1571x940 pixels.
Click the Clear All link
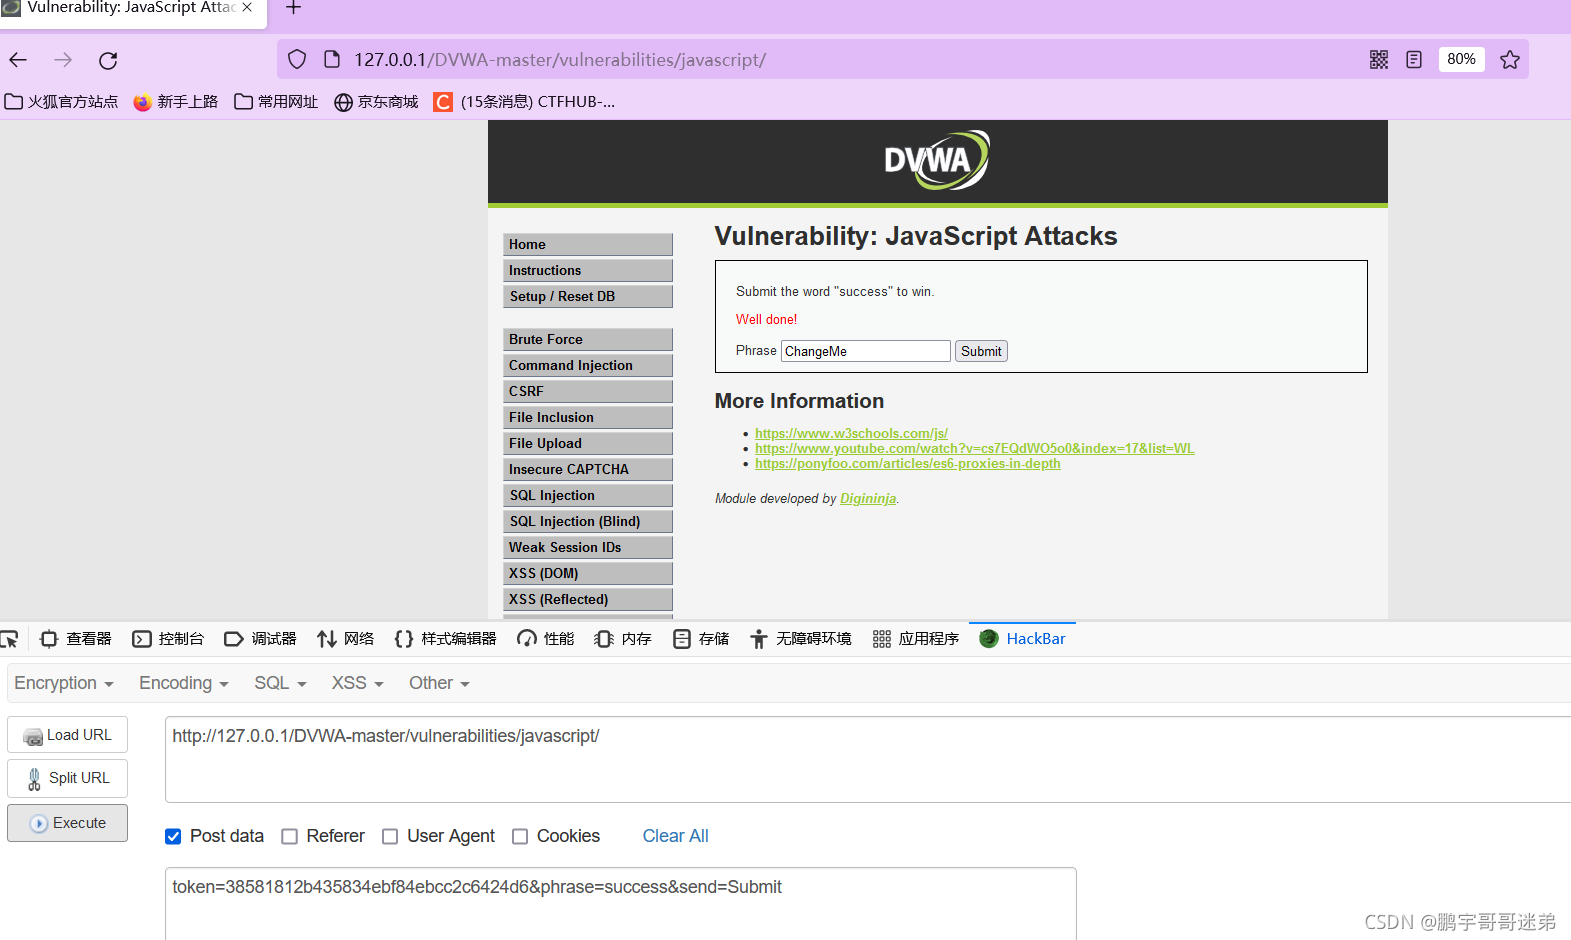pyautogui.click(x=675, y=836)
